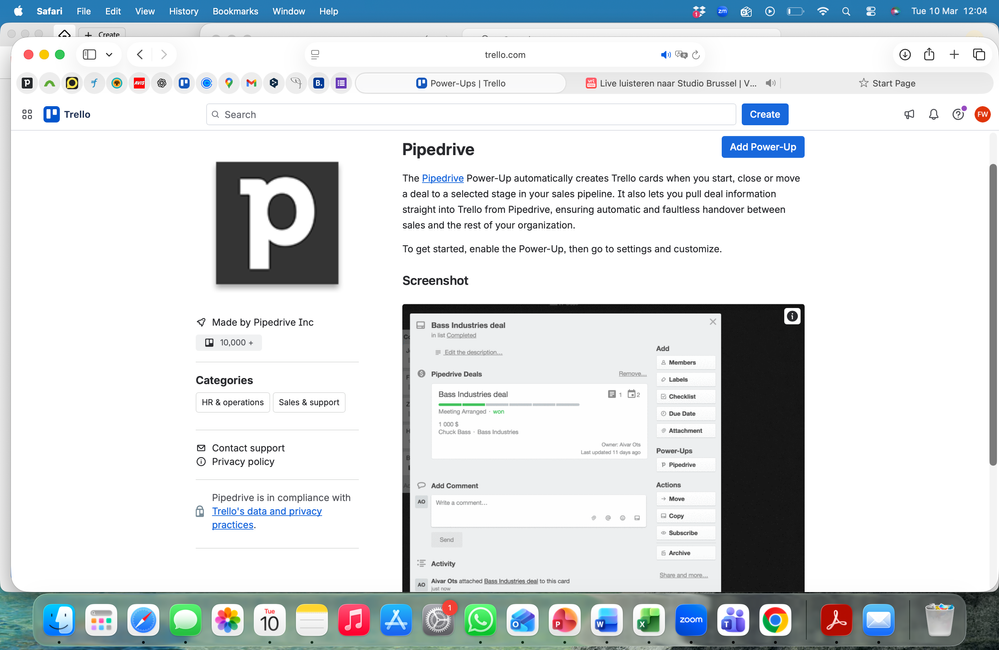
Task: Show Safari tab overview icon
Action: [979, 55]
